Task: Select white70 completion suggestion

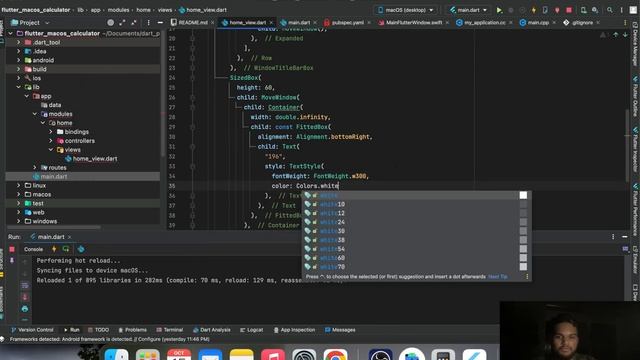Action: [x=416, y=267]
